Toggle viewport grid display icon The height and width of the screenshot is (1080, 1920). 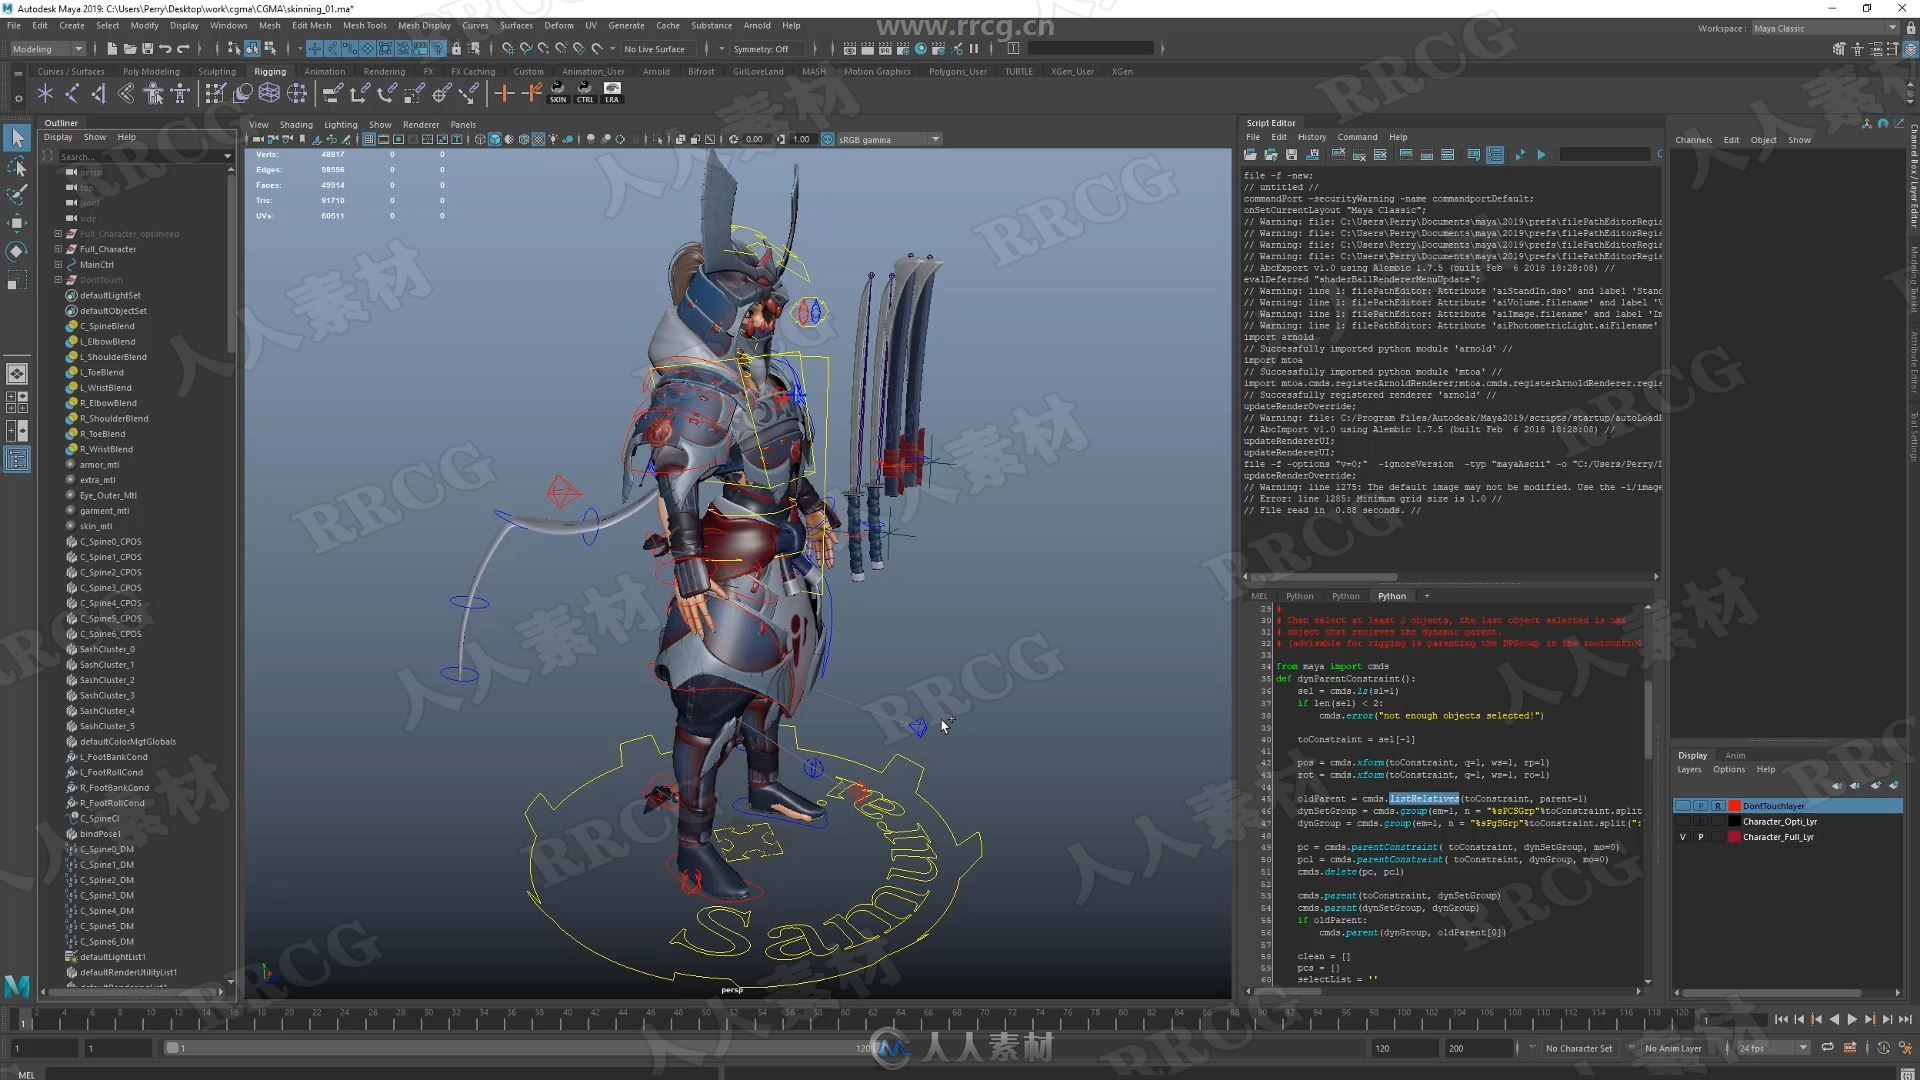point(369,139)
